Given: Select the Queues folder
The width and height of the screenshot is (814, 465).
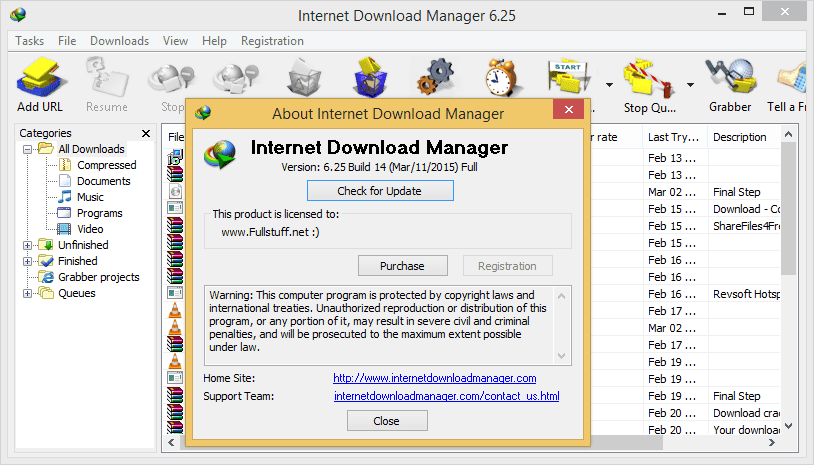Looking at the screenshot, I should click(76, 293).
